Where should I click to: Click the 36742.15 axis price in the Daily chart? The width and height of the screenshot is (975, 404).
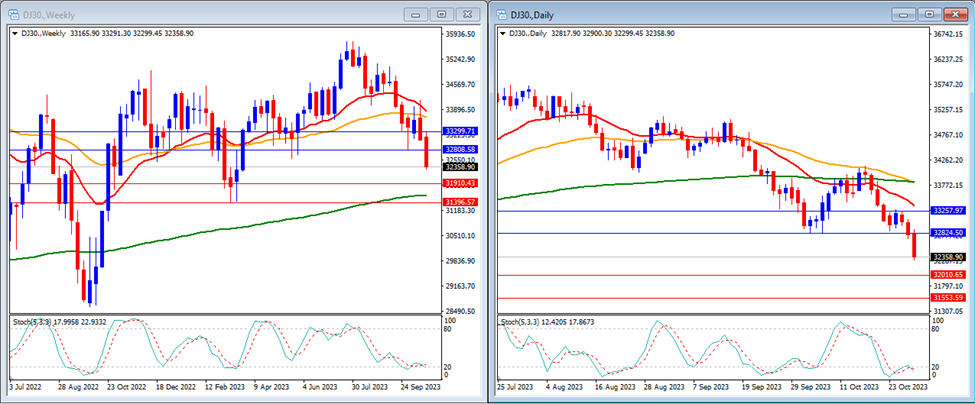click(949, 34)
